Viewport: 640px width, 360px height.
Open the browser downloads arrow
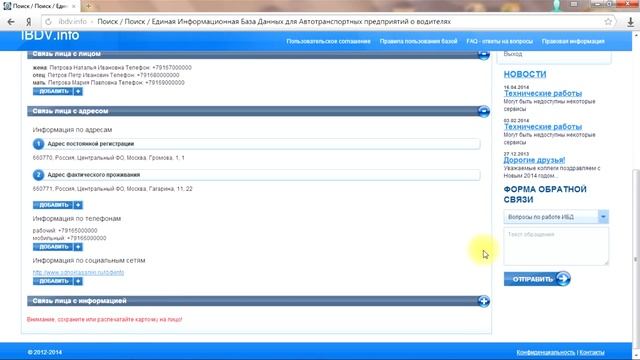631,22
